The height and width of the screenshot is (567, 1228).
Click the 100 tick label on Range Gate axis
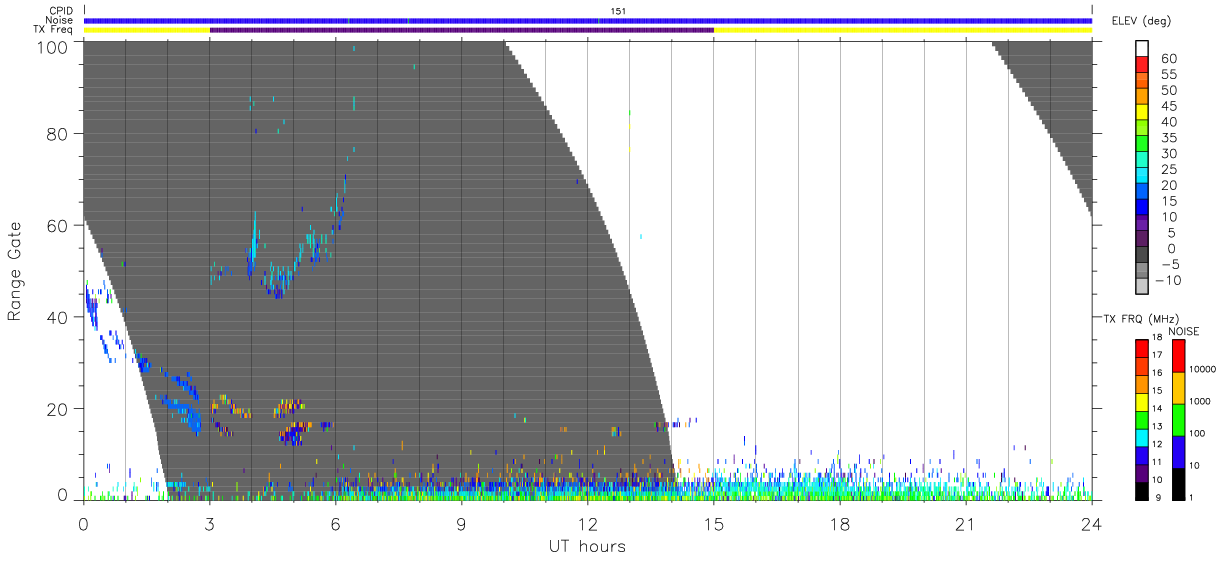pos(50,46)
